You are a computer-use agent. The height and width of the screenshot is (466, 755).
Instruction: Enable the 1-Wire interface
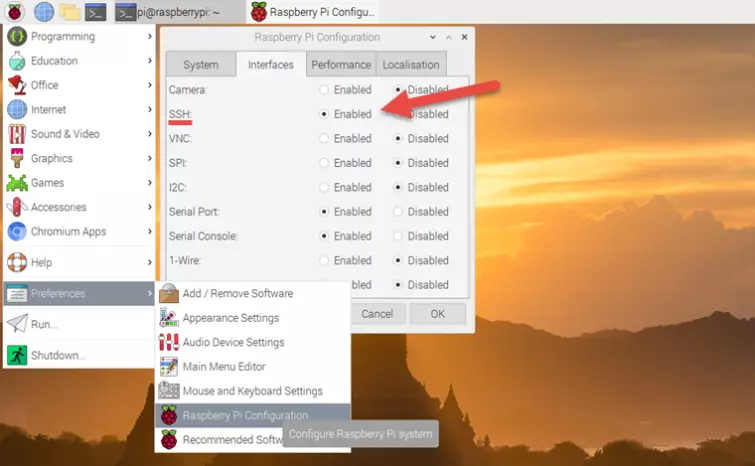(x=324, y=260)
